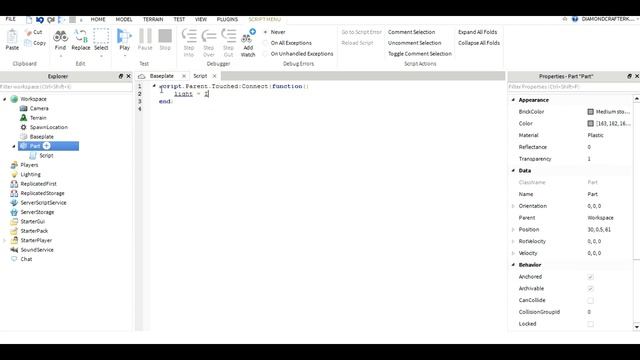Select ServerStorage in Explorer
Image resolution: width=640 pixels, height=360 pixels.
(x=37, y=212)
